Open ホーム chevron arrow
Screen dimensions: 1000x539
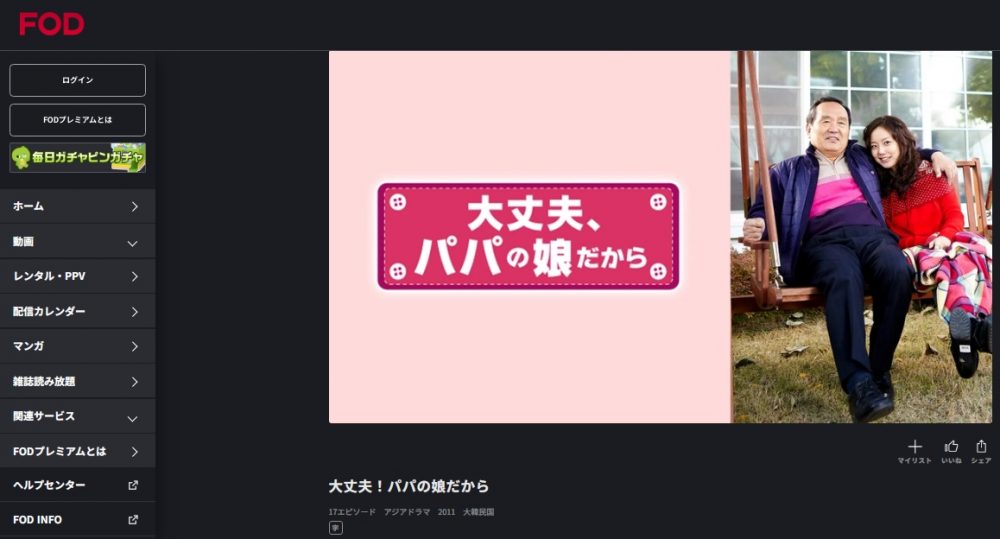click(134, 207)
